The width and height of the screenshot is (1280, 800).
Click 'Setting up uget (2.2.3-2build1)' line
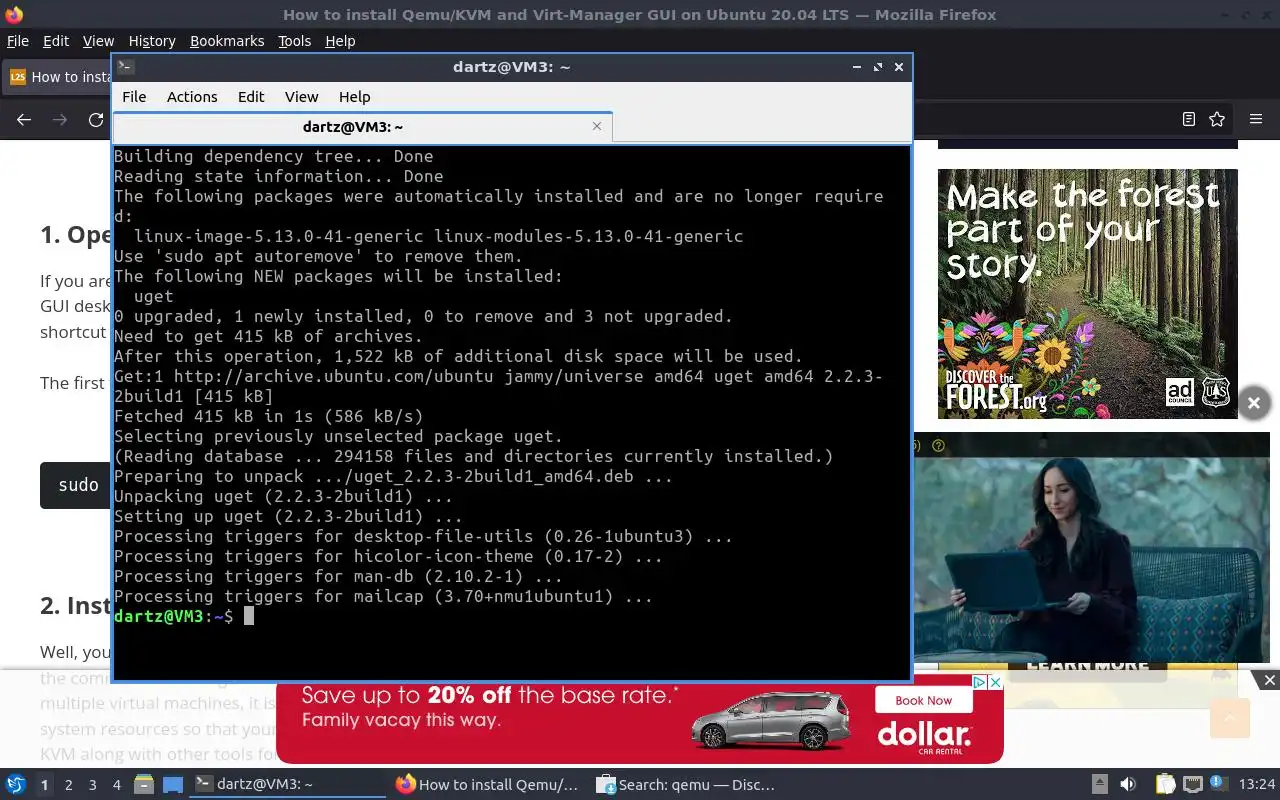click(288, 516)
